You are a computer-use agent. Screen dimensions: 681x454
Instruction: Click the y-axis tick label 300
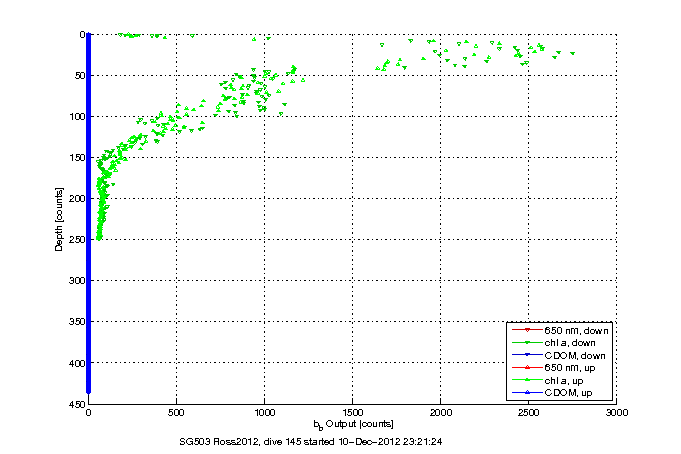[77, 281]
